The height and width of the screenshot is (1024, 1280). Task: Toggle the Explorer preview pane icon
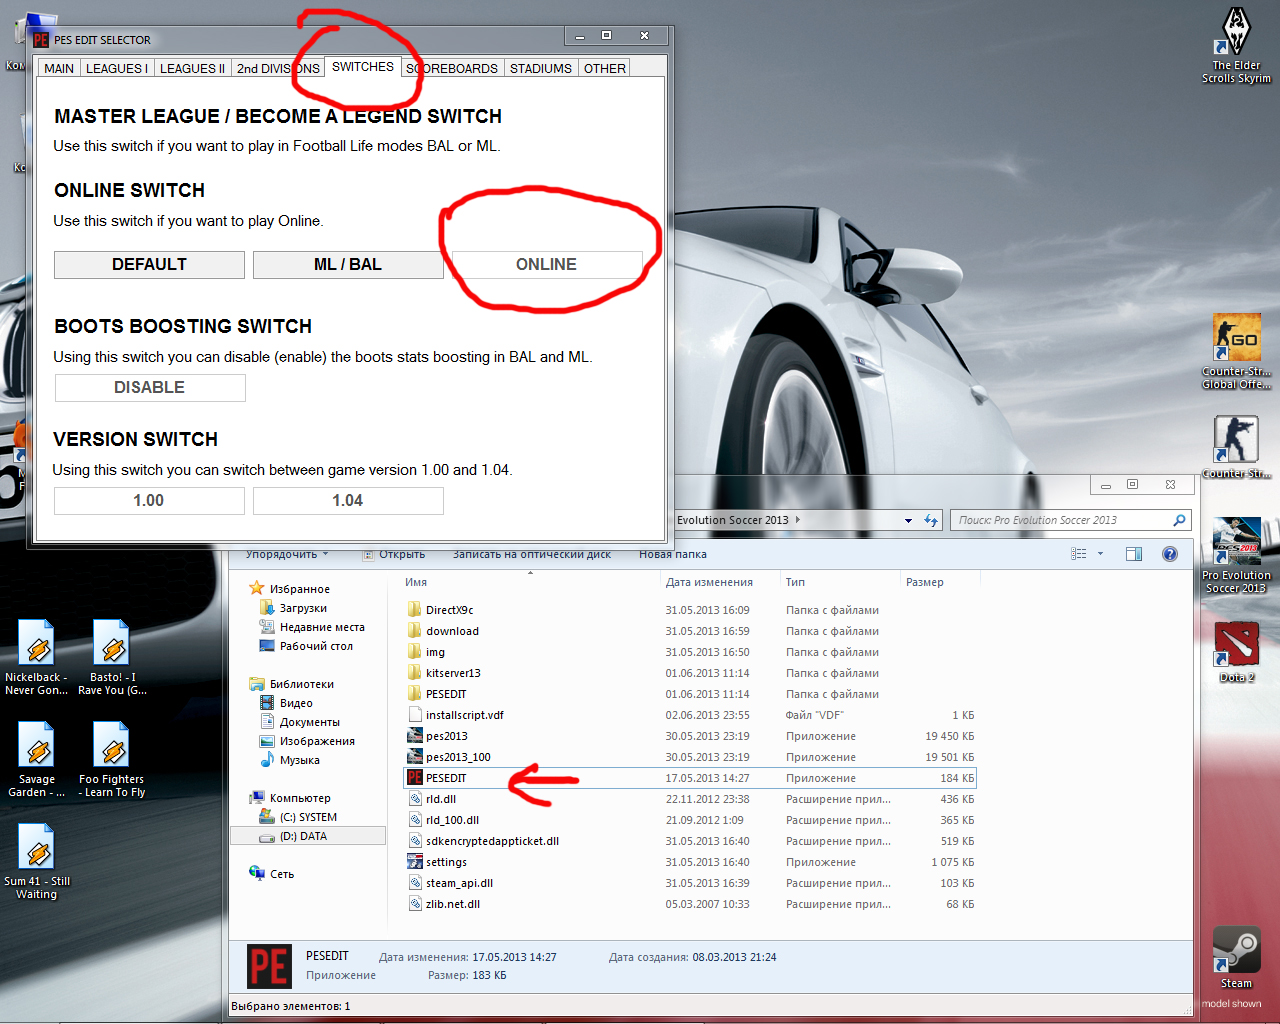(x=1134, y=554)
